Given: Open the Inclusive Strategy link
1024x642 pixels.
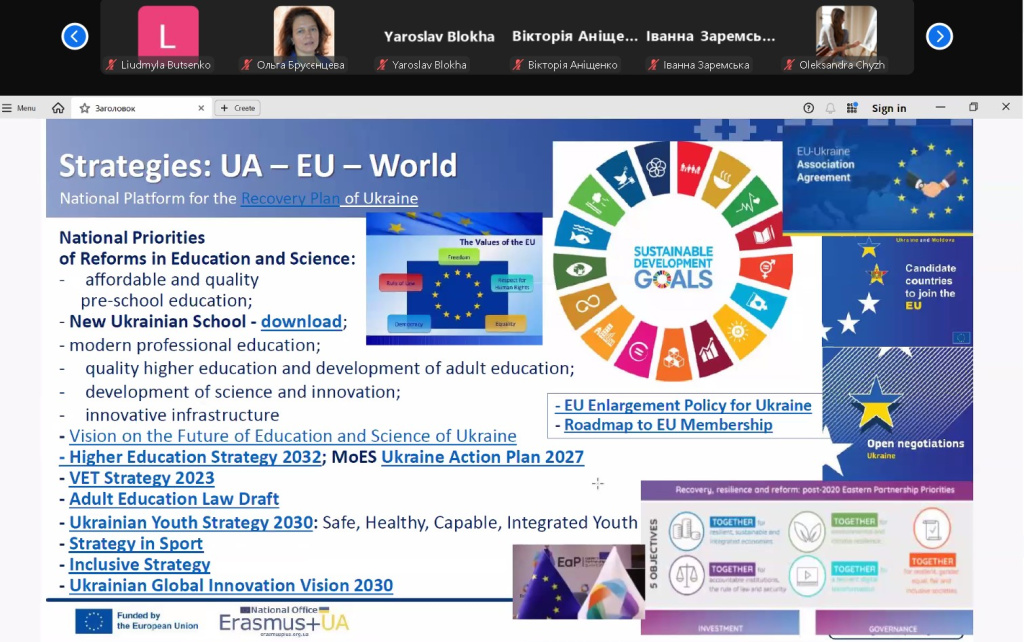Looking at the screenshot, I should [x=140, y=564].
